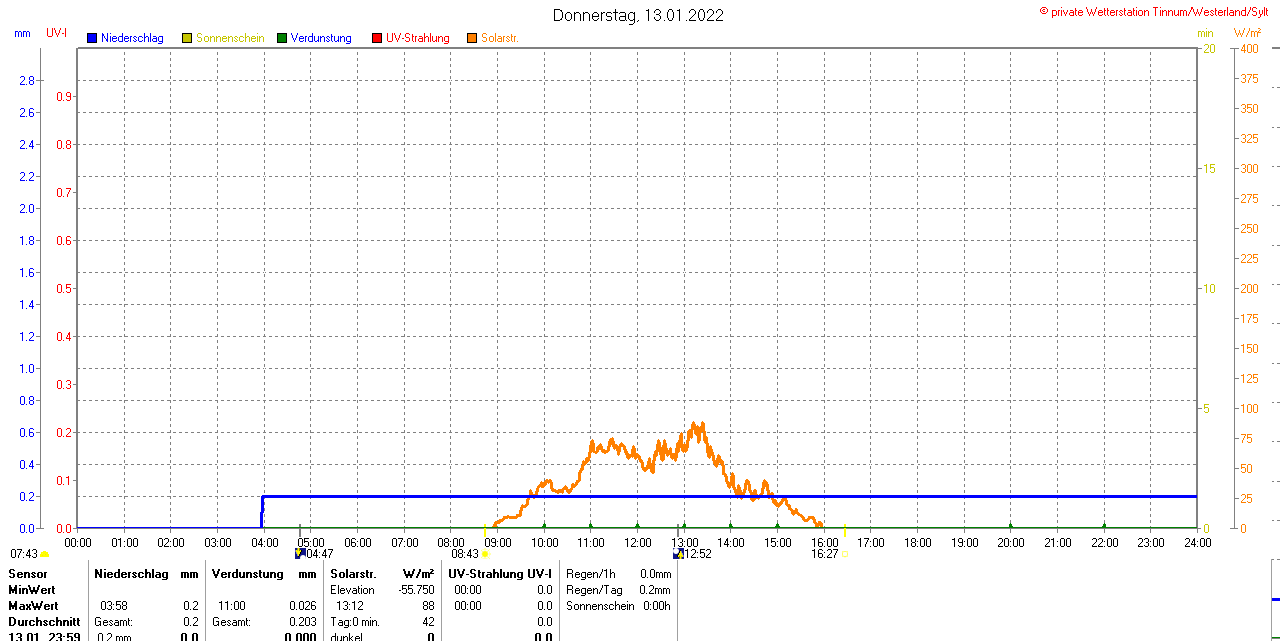1280x641 pixels.
Task: Click the Durchschnitt row label
Action: point(44,622)
